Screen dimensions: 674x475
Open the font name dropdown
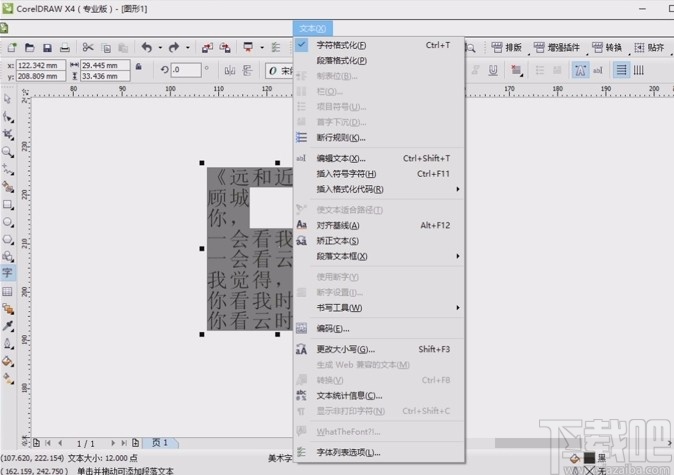pyautogui.click(x=279, y=70)
